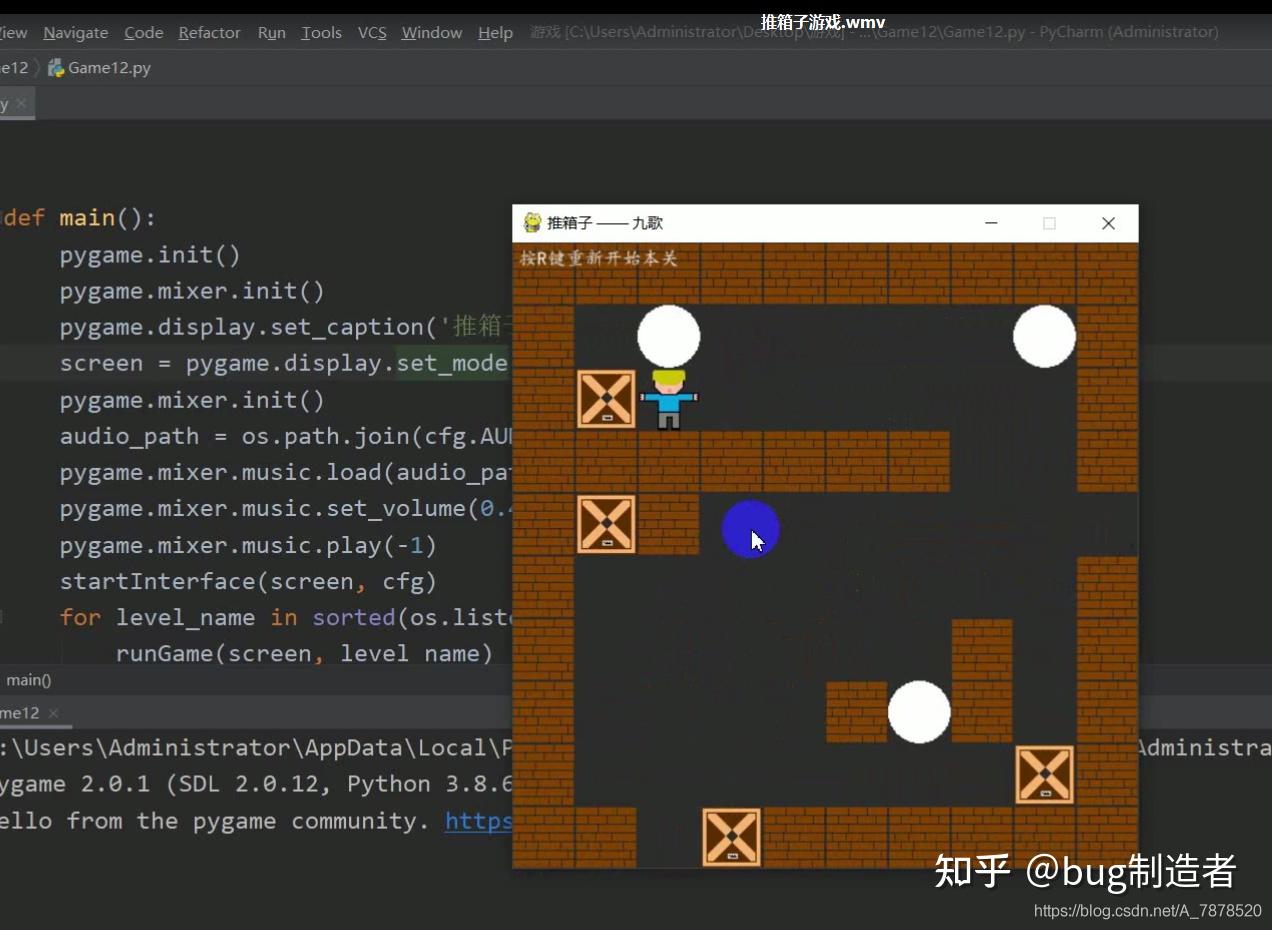The width and height of the screenshot is (1272, 930).
Task: Close the me12 console tab
Action: [x=55, y=713]
